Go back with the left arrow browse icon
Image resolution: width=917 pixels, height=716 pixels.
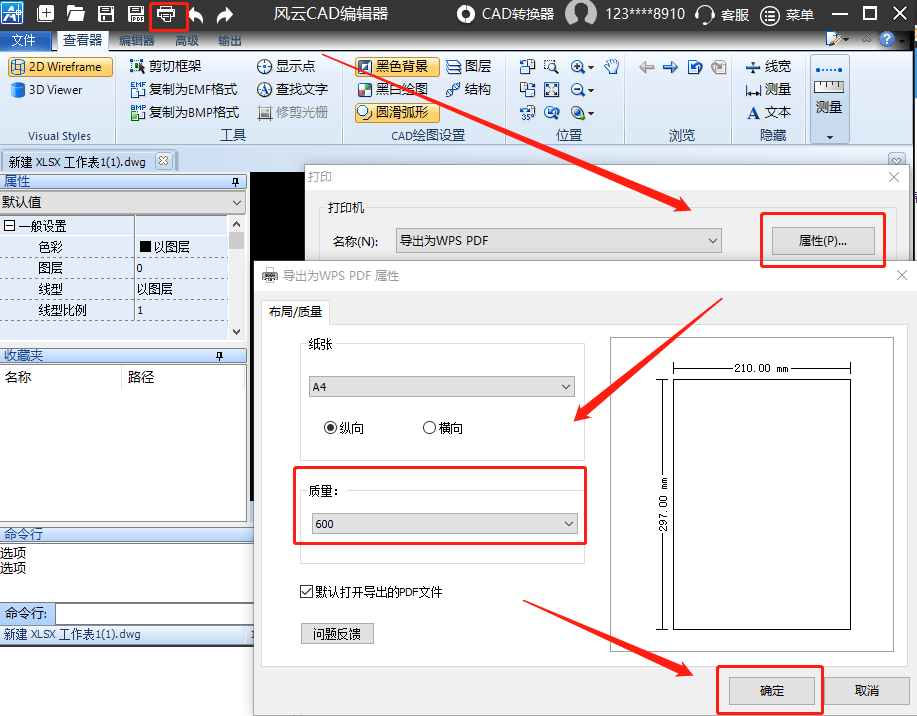(646, 67)
